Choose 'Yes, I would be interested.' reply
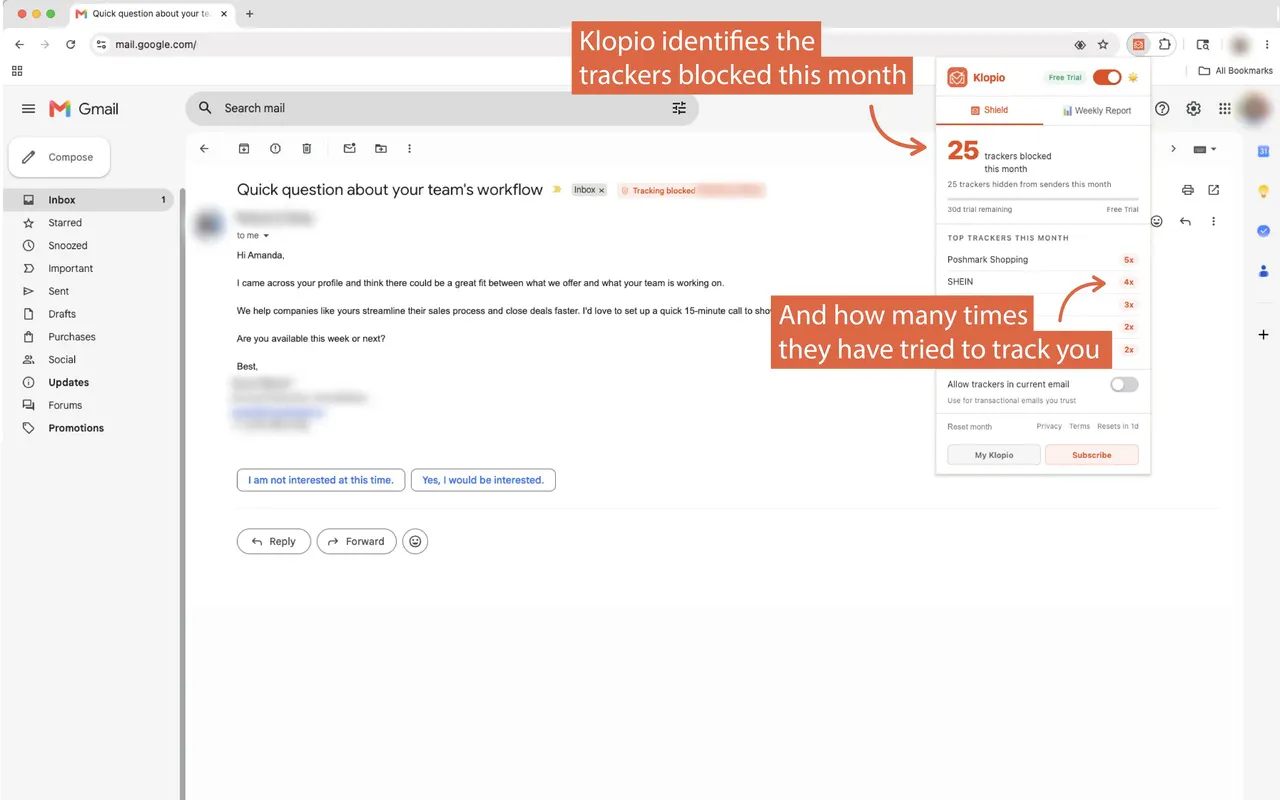This screenshot has height=800, width=1280. tap(483, 480)
